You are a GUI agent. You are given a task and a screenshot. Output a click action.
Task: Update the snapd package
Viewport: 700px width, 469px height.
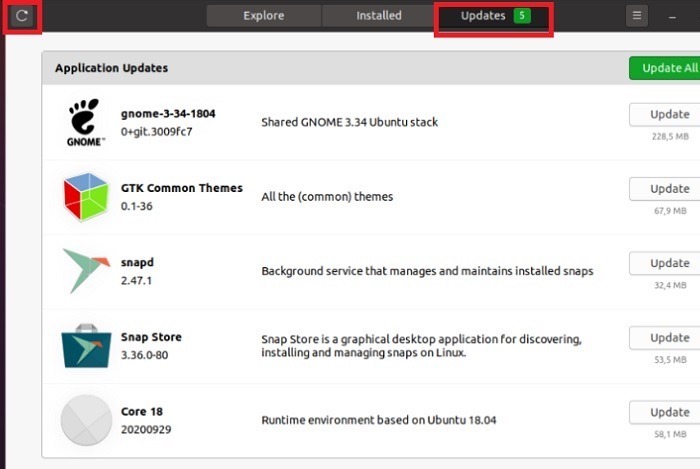click(x=665, y=263)
